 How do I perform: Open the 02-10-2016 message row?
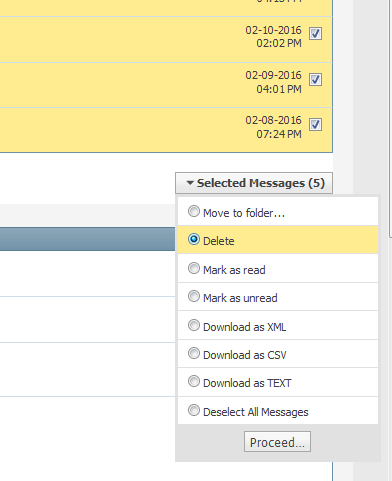tap(166, 39)
